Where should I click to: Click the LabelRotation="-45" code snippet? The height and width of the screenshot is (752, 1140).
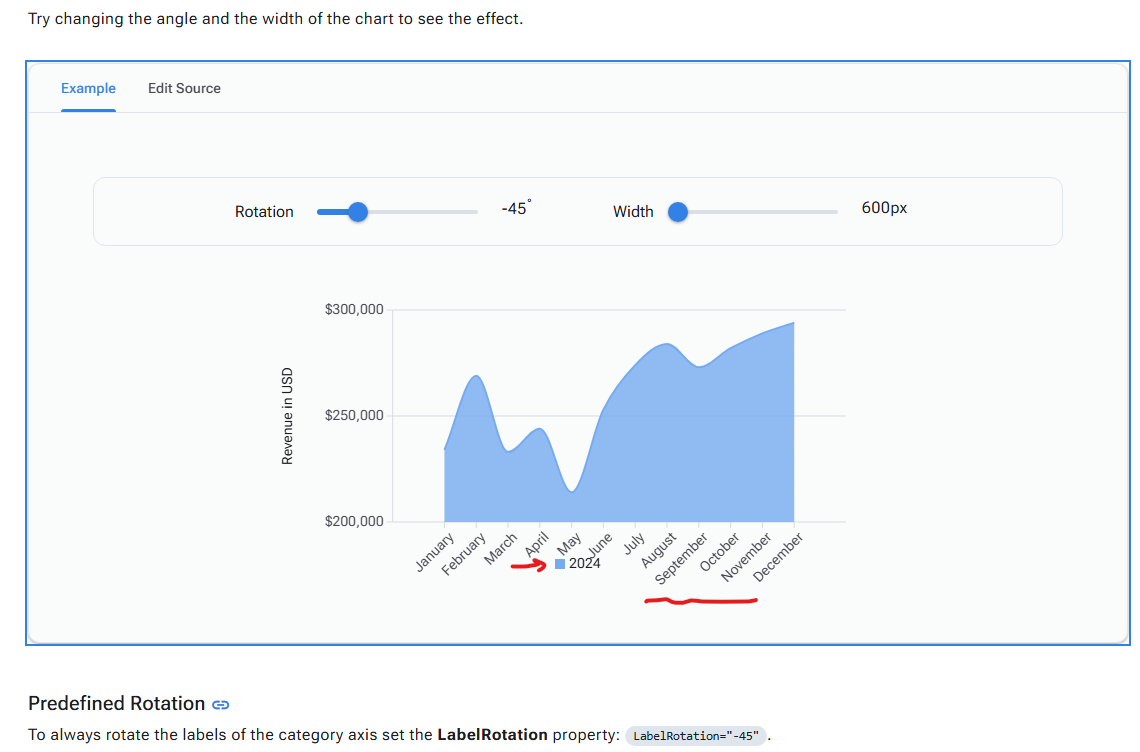point(696,735)
